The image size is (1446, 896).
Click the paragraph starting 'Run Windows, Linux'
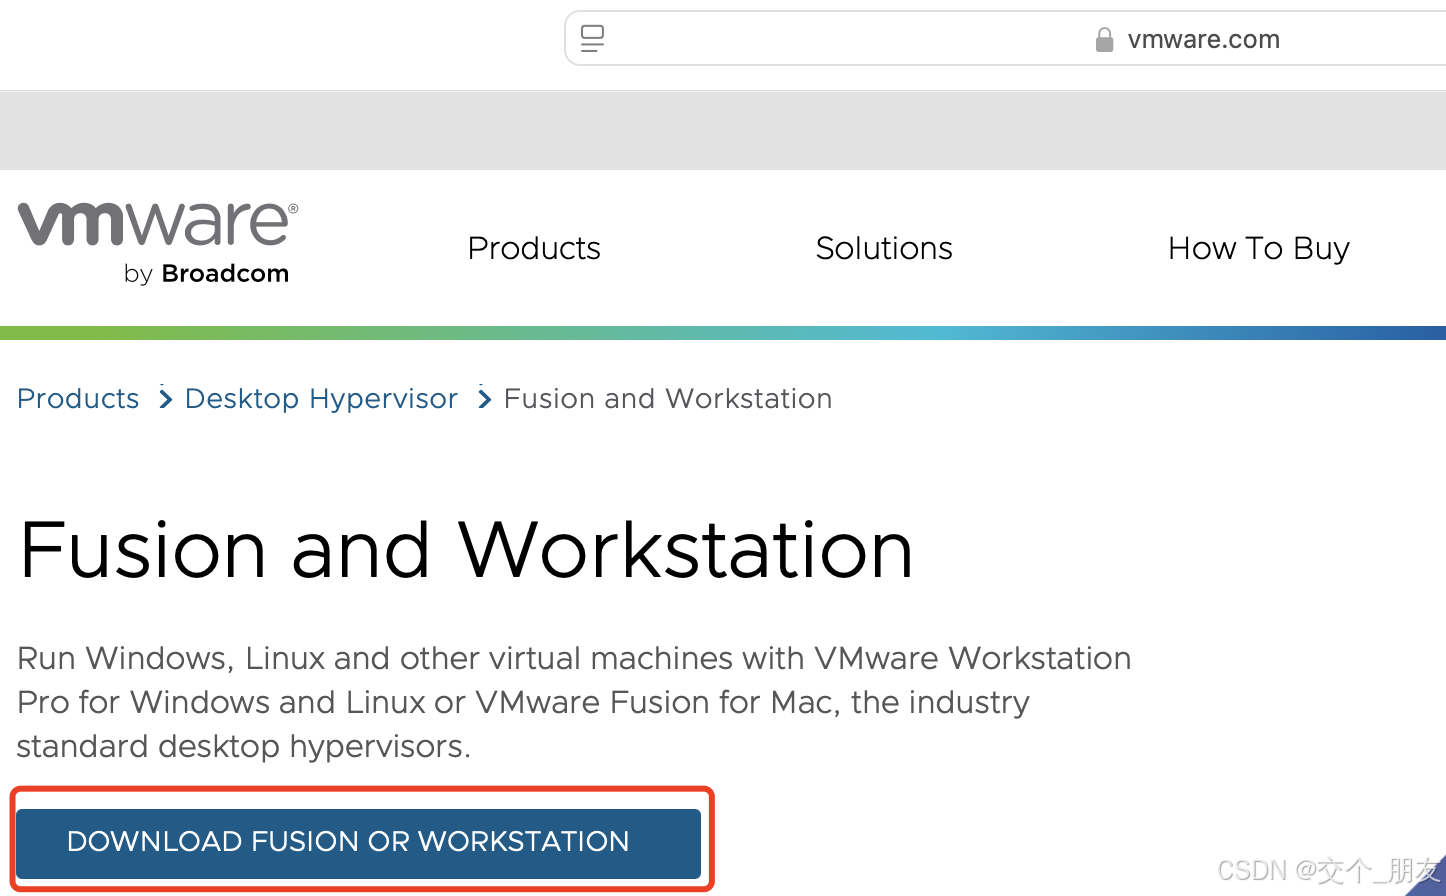click(574, 702)
